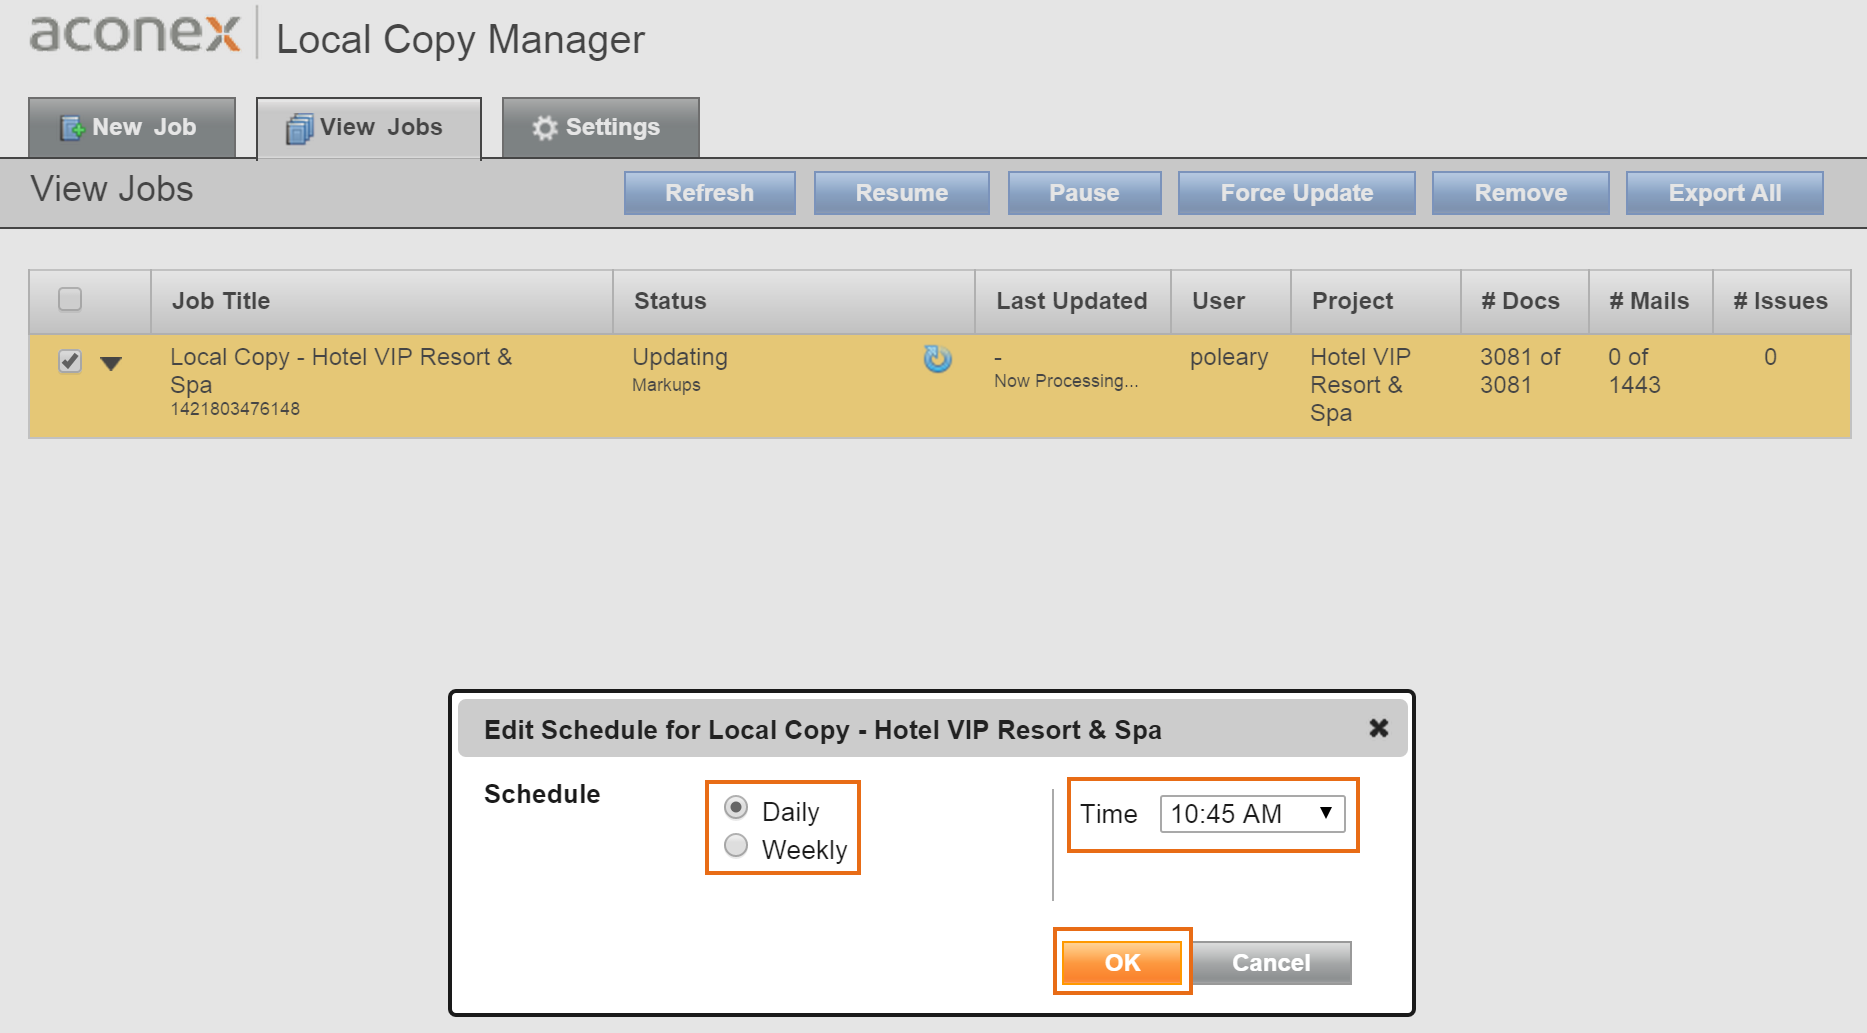This screenshot has height=1033, width=1867.
Task: Click the Settings gear icon
Action: (545, 128)
